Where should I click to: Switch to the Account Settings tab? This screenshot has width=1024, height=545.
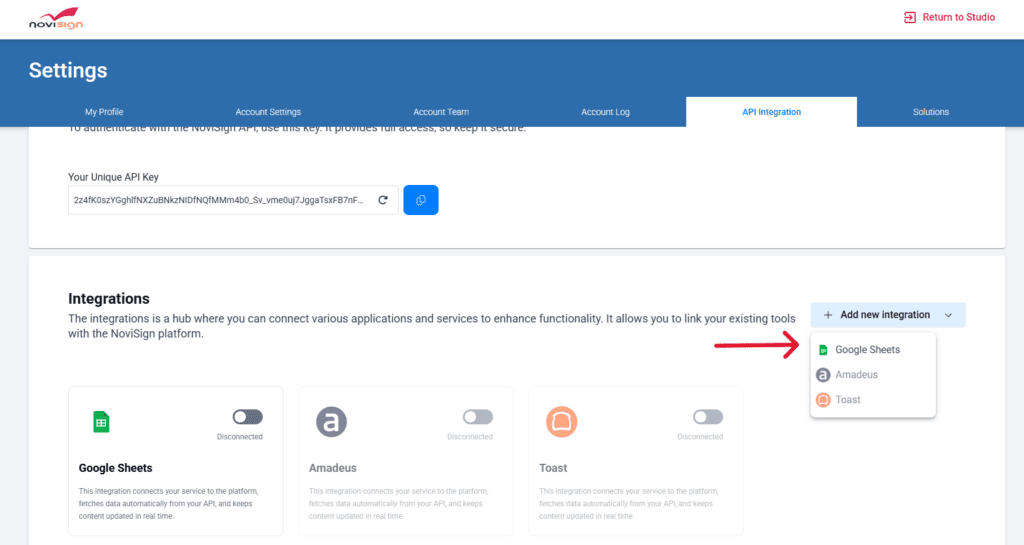pos(268,112)
